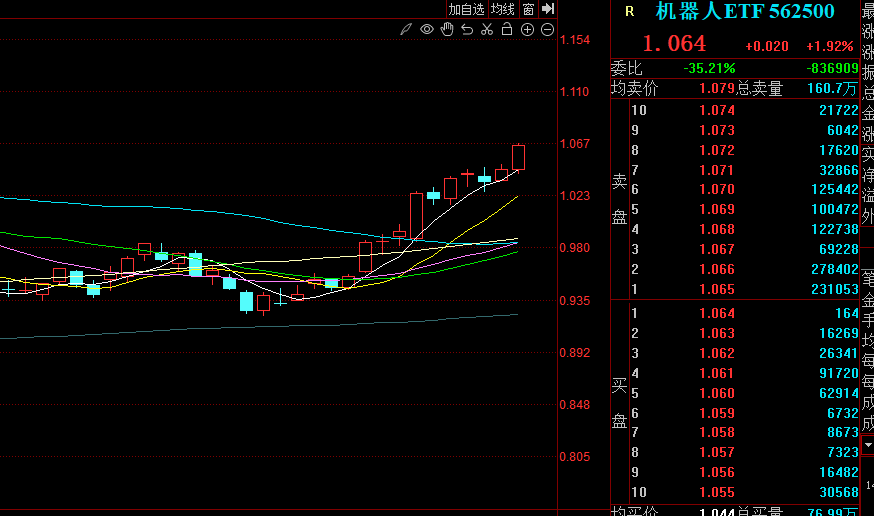Click the yellow R marker icon

629,12
